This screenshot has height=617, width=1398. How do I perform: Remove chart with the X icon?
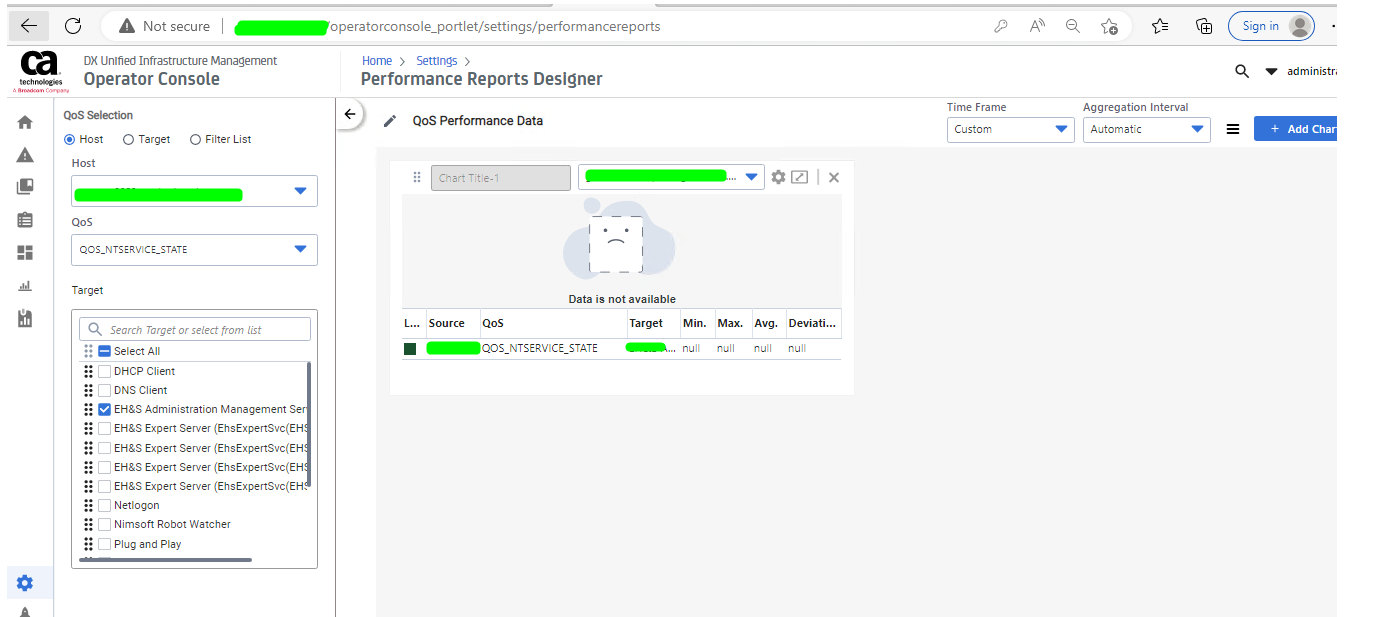pyautogui.click(x=834, y=177)
